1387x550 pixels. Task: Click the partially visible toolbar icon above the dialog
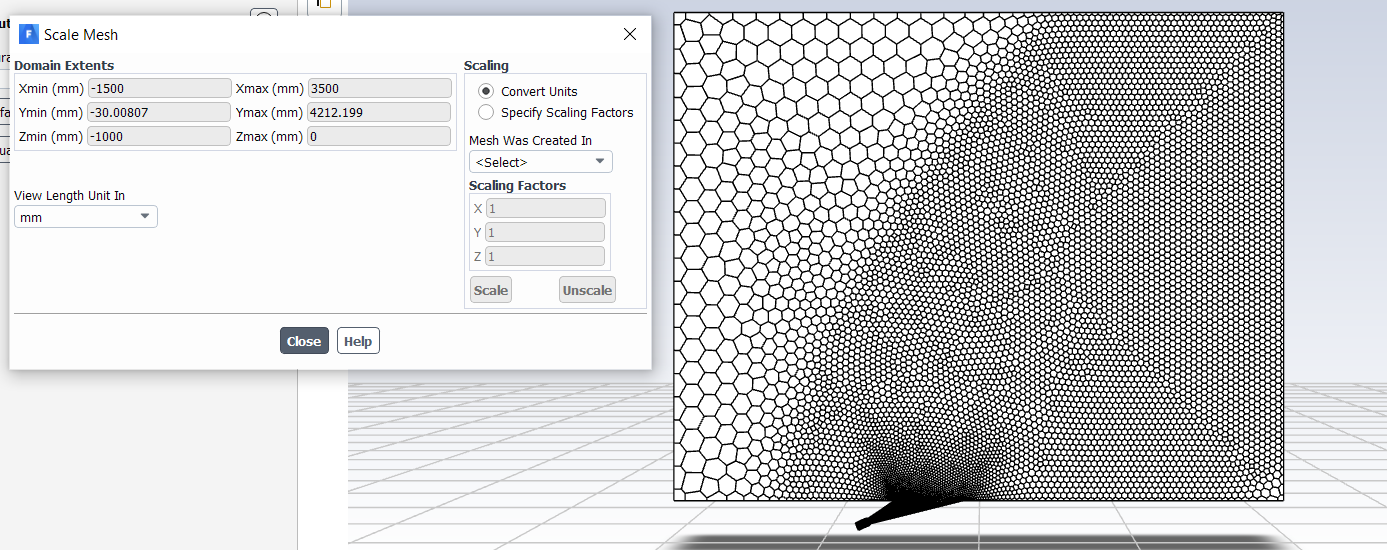(324, 4)
